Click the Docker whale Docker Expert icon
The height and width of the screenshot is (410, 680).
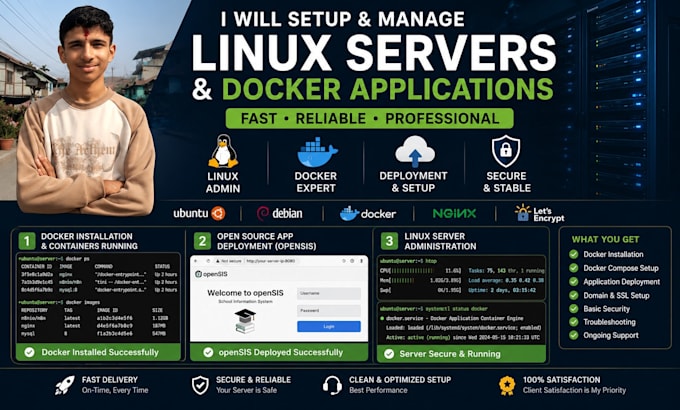(317, 152)
